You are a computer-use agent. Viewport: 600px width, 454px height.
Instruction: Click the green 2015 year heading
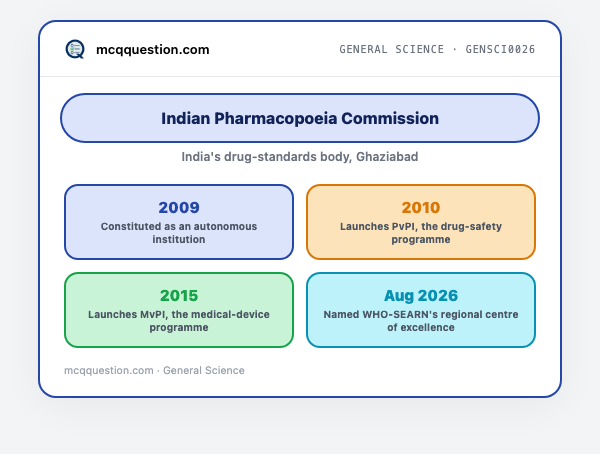pyautogui.click(x=179, y=296)
